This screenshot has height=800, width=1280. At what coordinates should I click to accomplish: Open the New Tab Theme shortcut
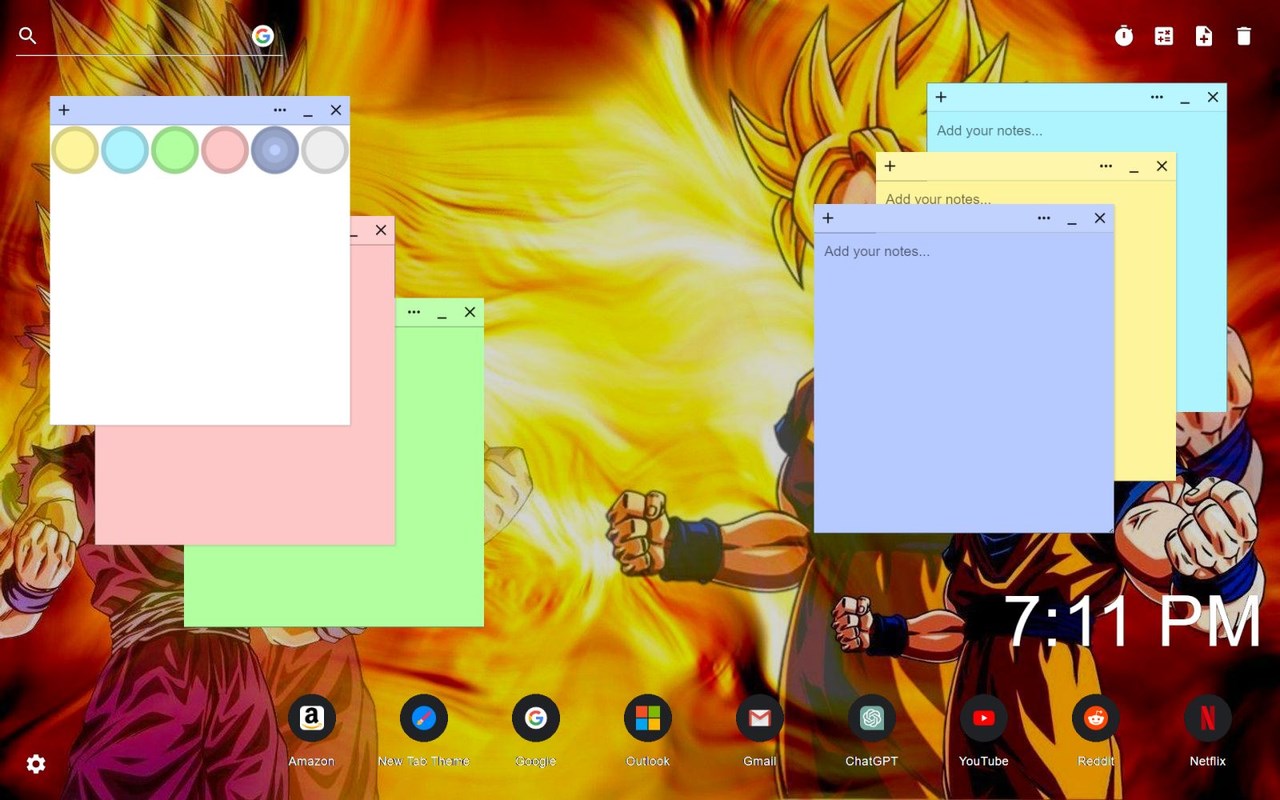click(424, 718)
